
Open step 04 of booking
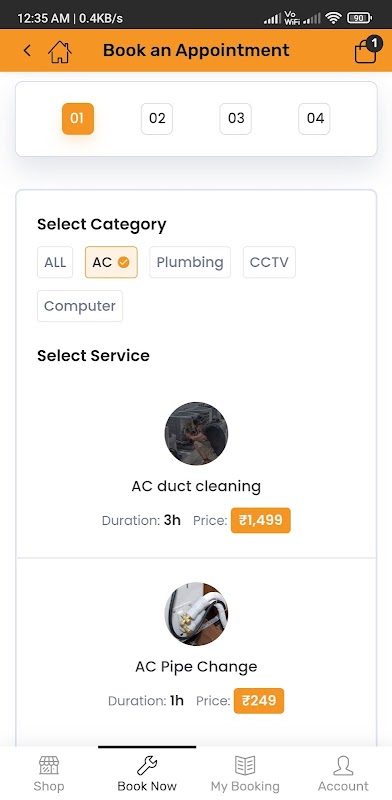click(314, 119)
